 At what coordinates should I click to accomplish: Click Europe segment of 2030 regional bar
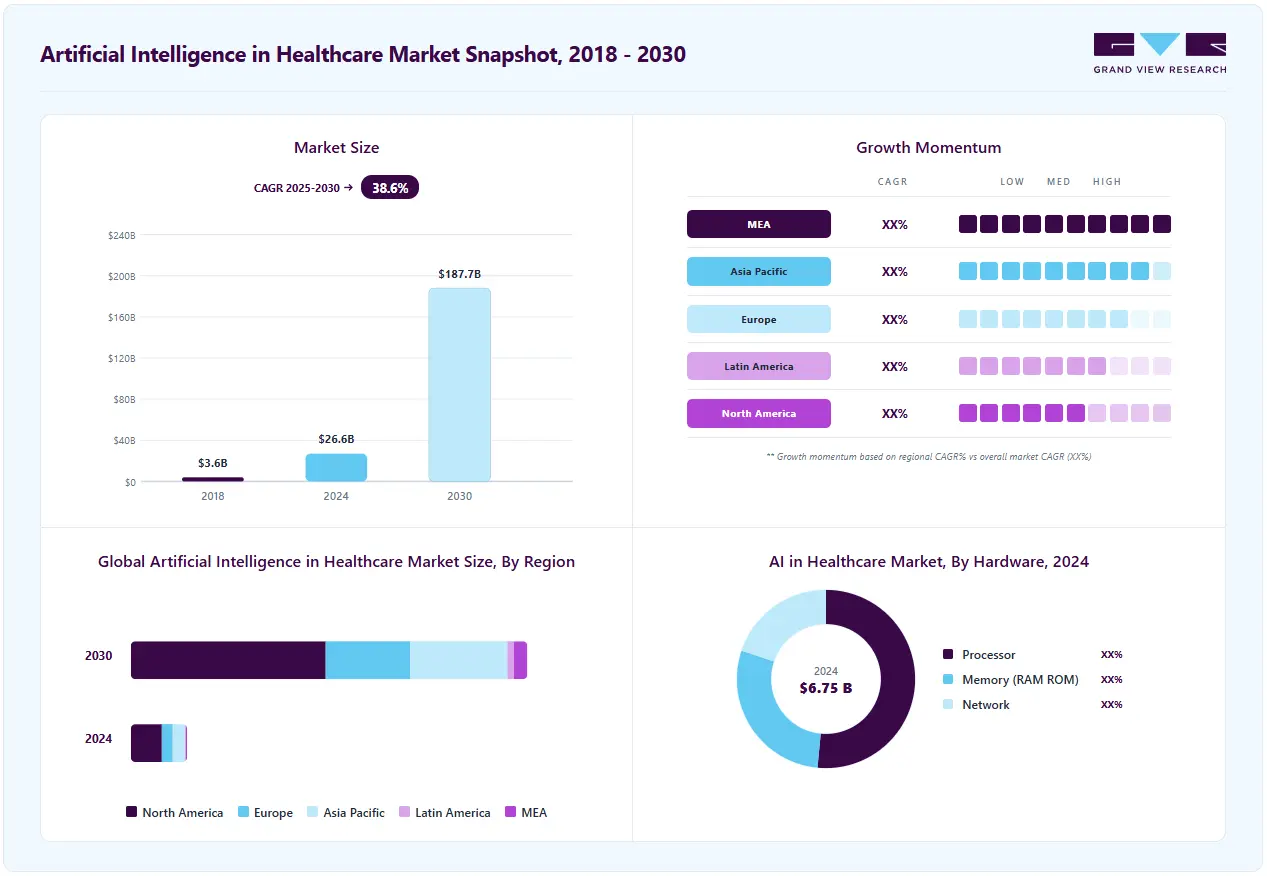pyautogui.click(x=368, y=660)
